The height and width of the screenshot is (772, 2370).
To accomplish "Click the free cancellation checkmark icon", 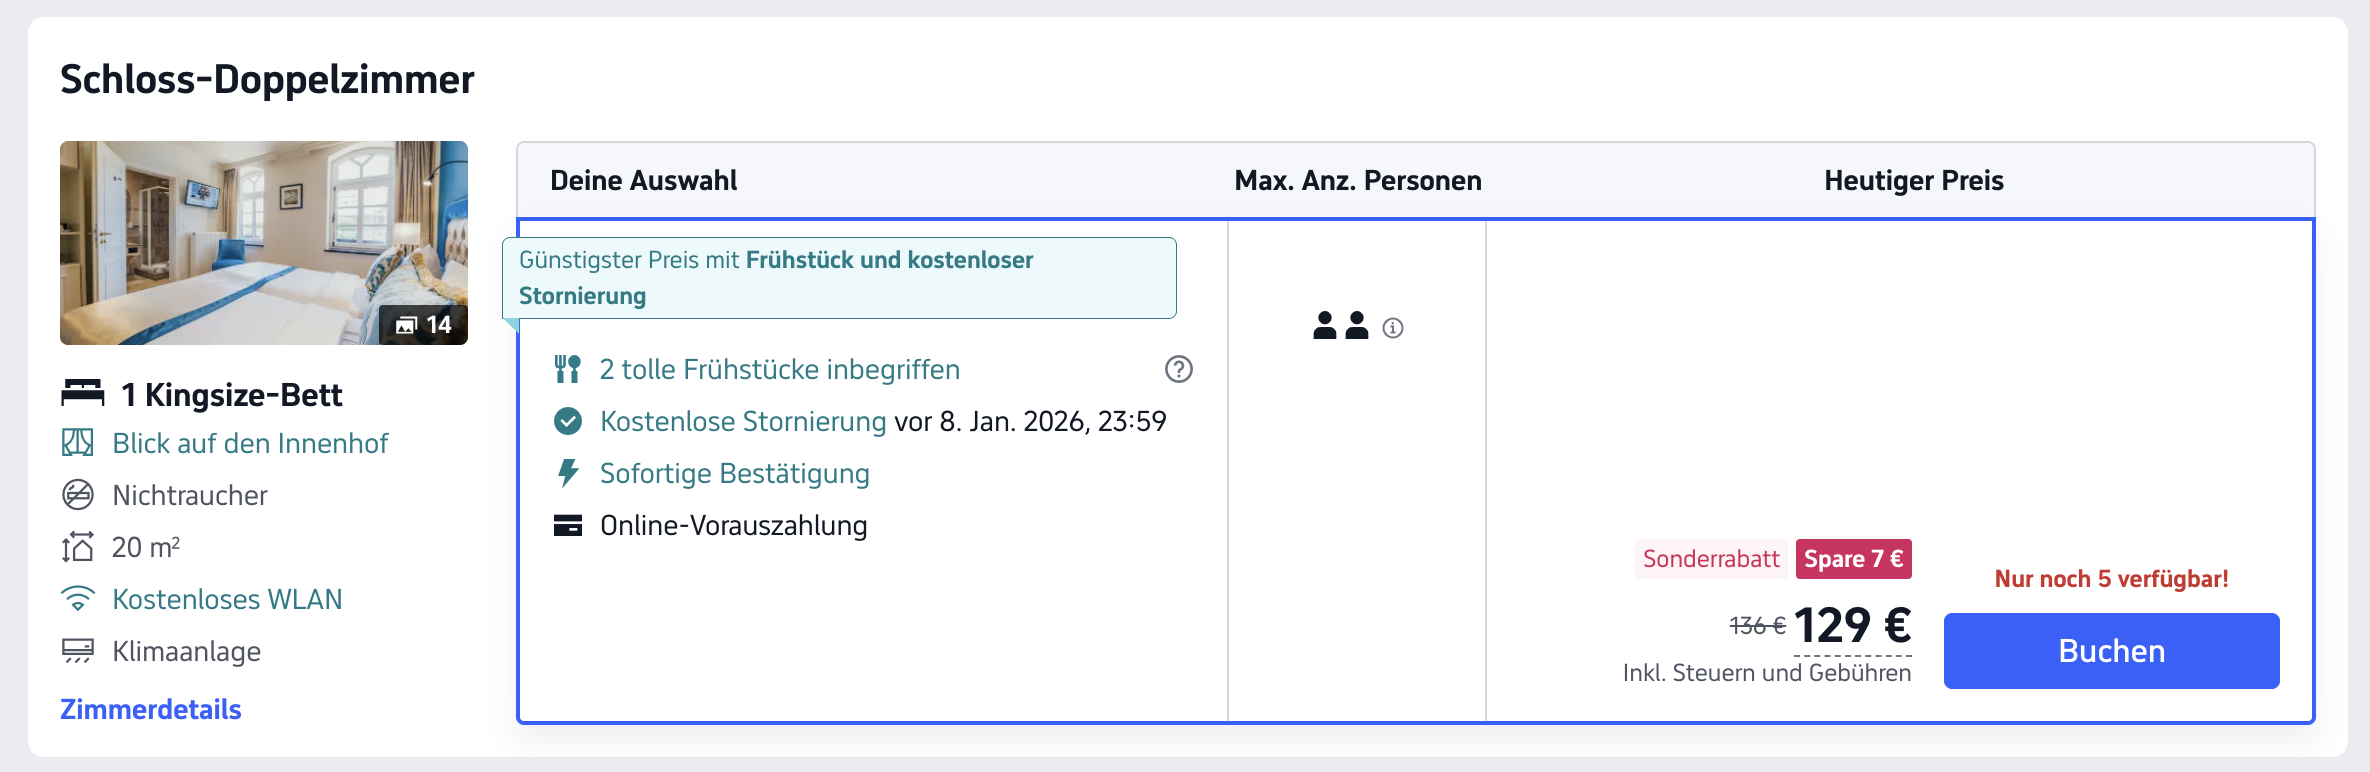I will pos(567,421).
